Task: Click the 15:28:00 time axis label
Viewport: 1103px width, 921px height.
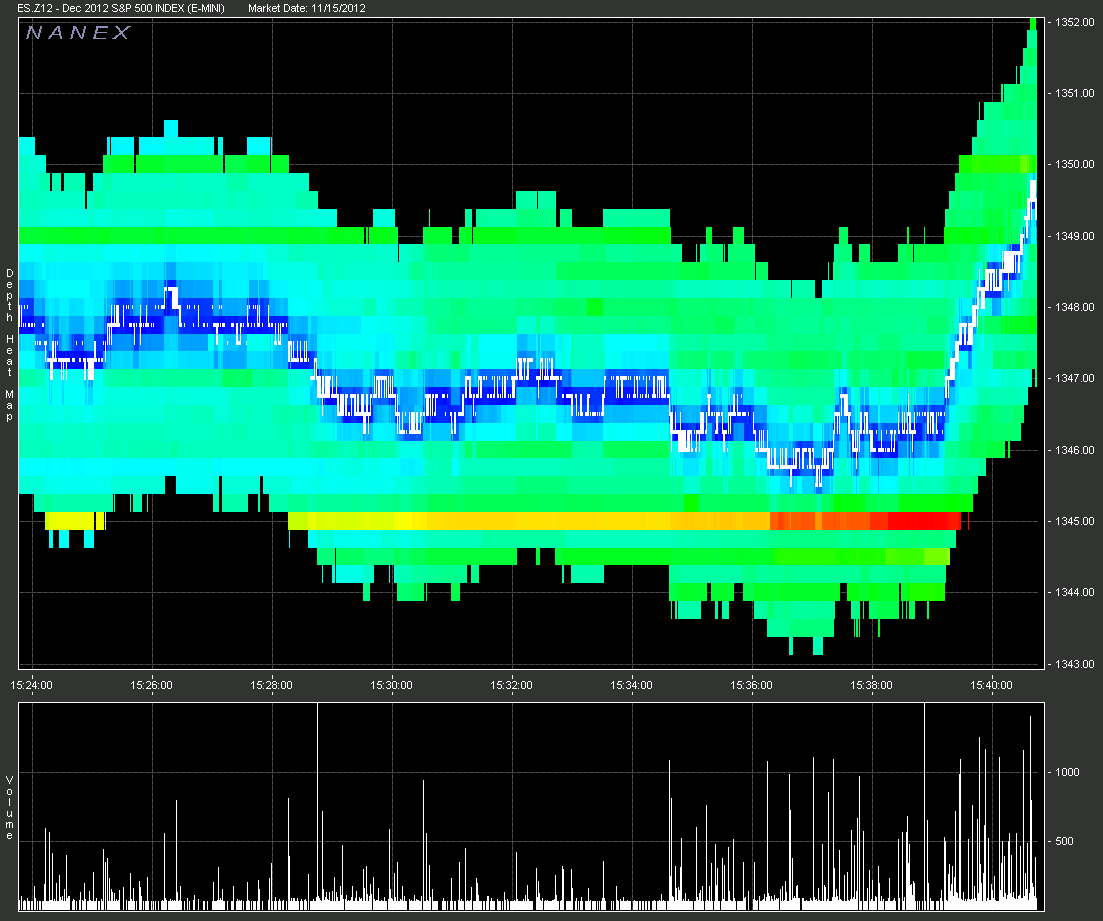Action: [x=272, y=685]
